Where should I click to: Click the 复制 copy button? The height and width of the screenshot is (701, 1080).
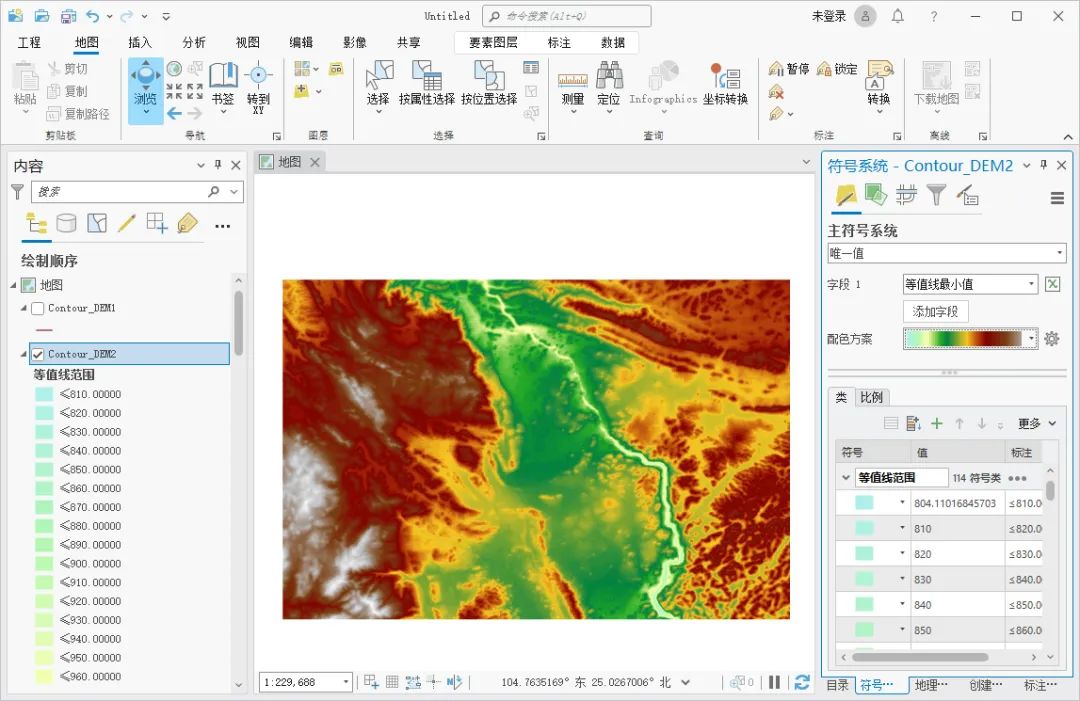click(x=68, y=92)
